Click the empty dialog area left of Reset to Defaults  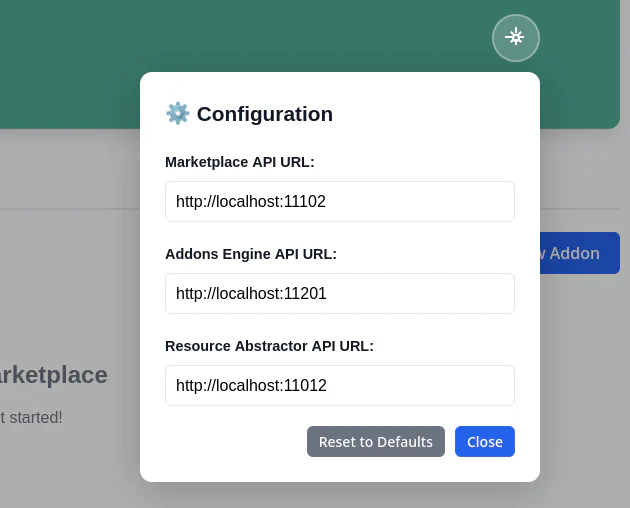point(230,441)
